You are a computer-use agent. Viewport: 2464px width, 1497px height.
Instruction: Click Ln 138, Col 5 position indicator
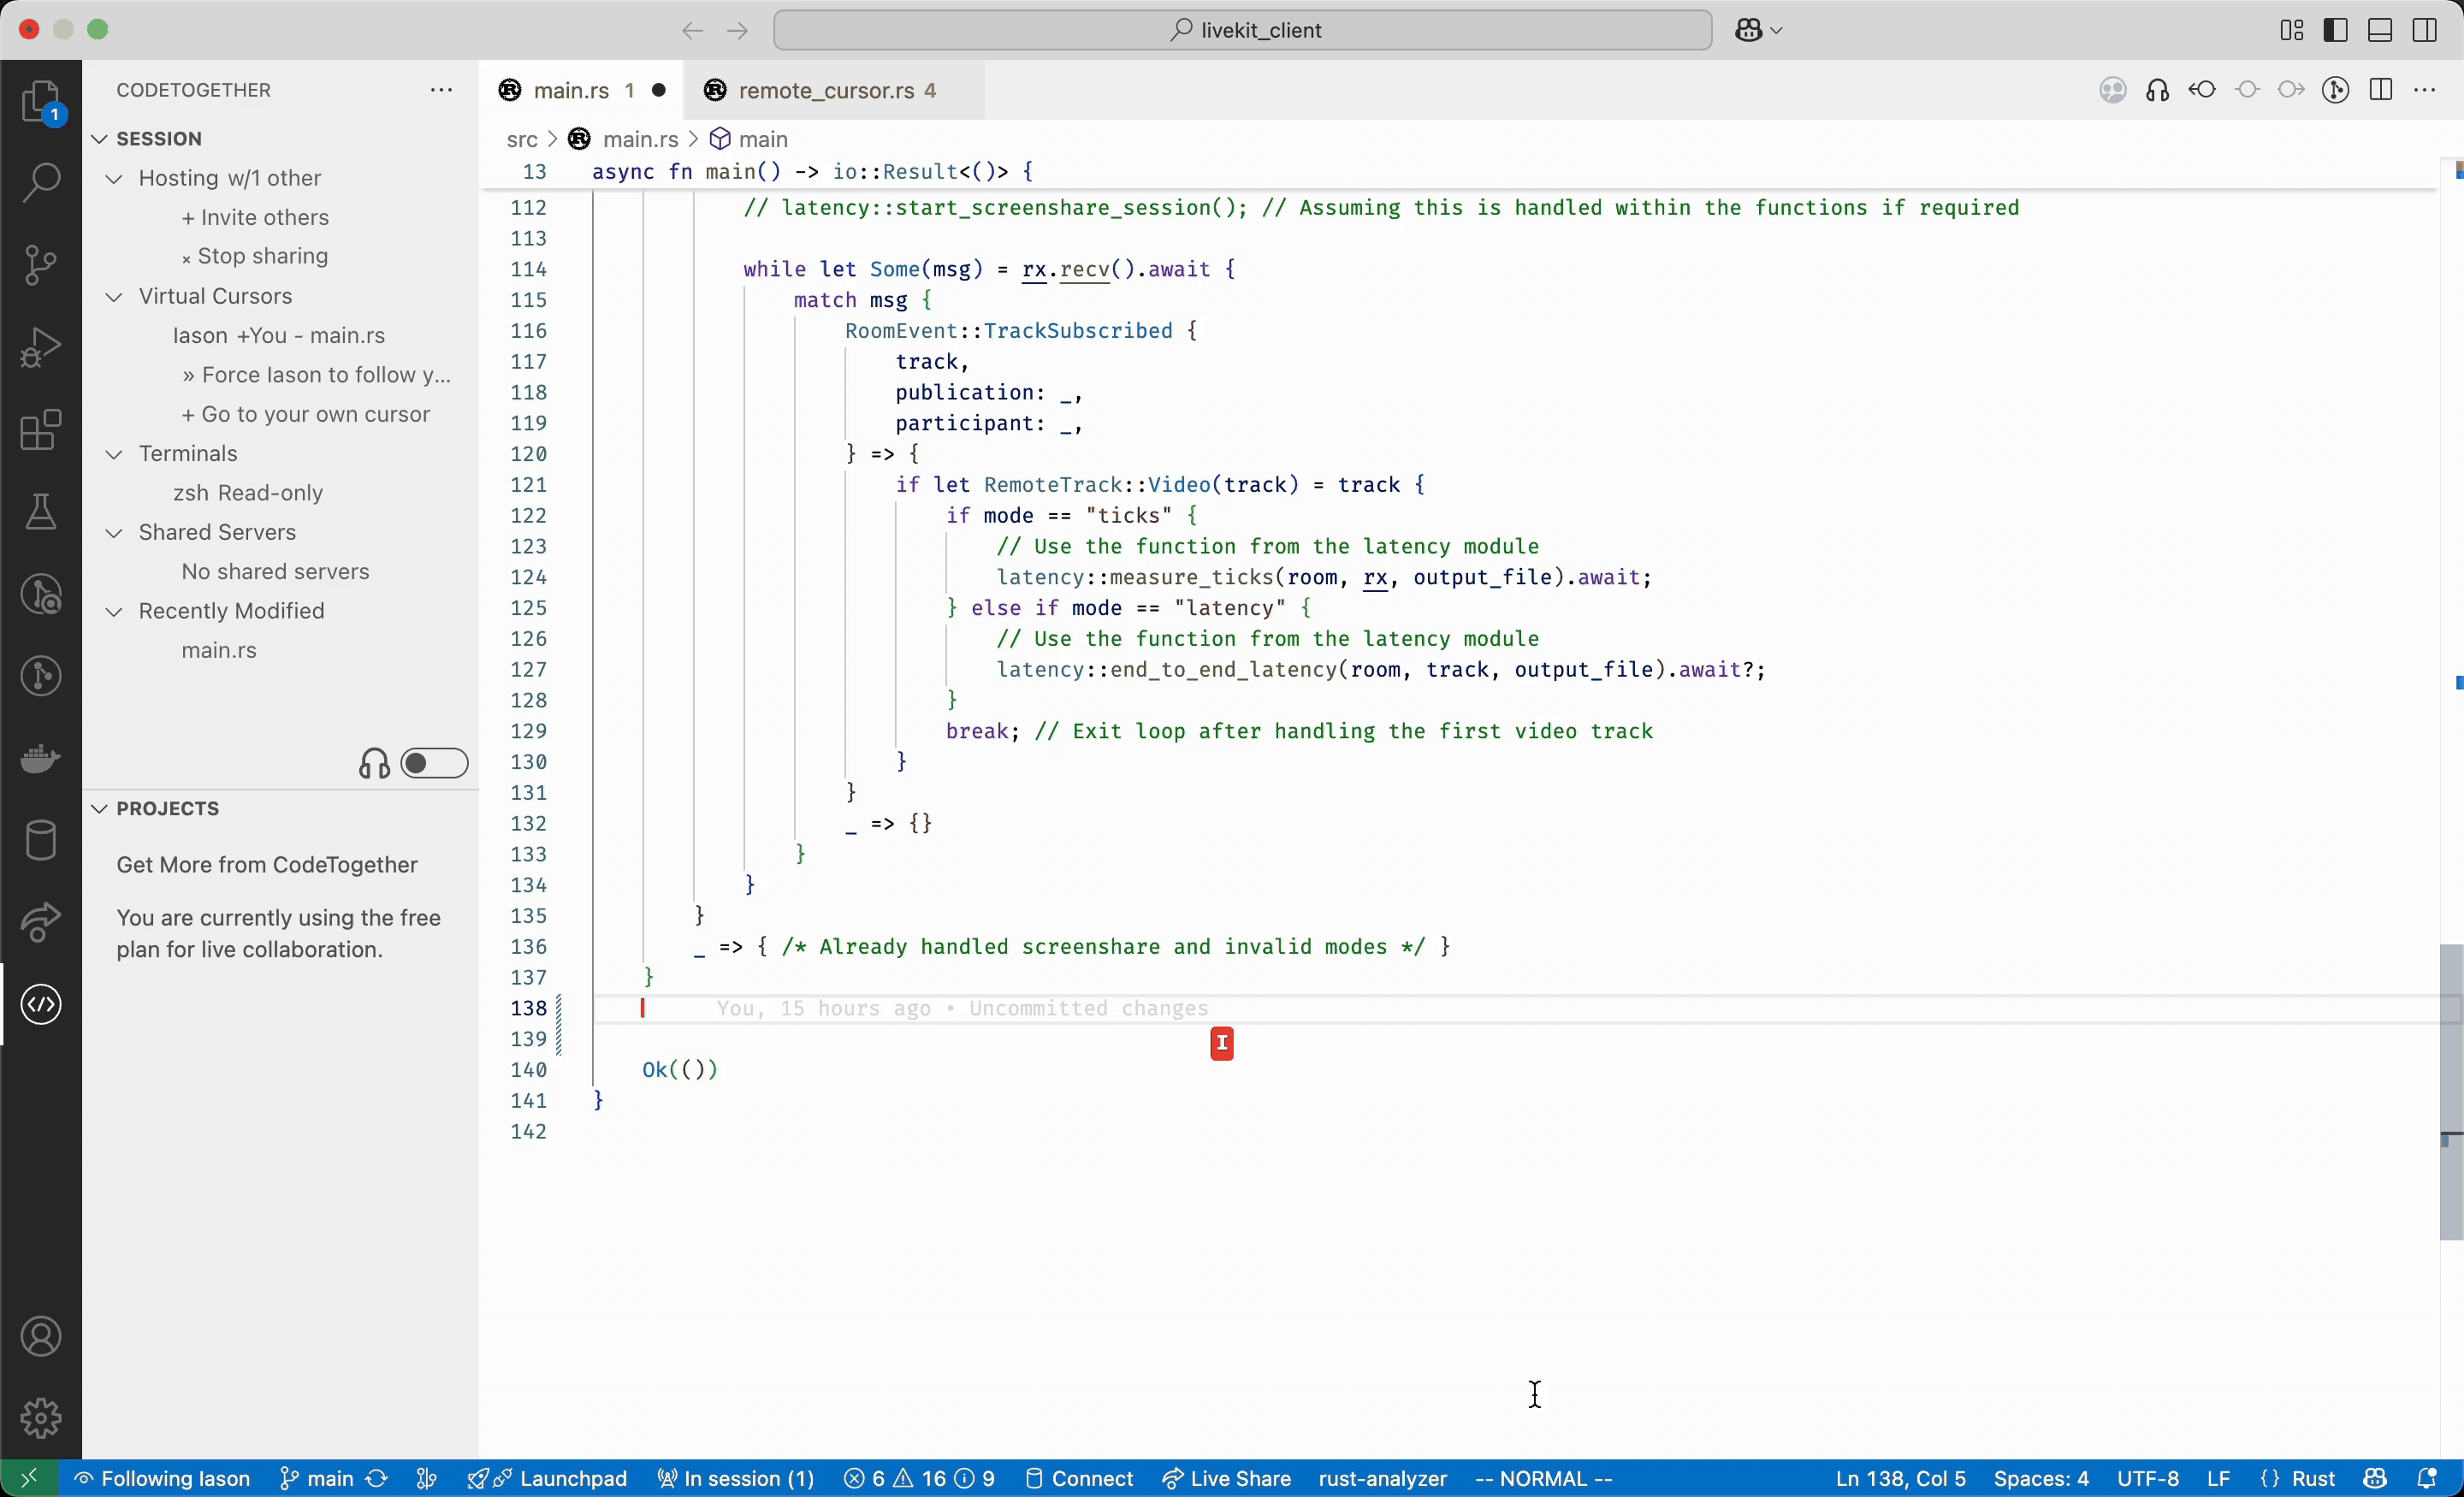[x=1900, y=1478]
